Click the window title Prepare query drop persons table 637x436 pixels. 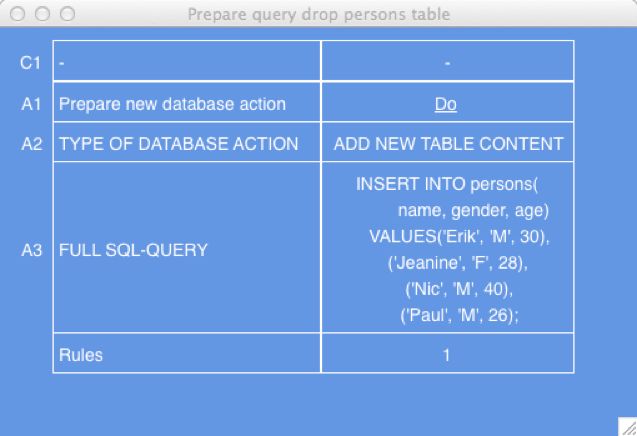[x=319, y=15]
